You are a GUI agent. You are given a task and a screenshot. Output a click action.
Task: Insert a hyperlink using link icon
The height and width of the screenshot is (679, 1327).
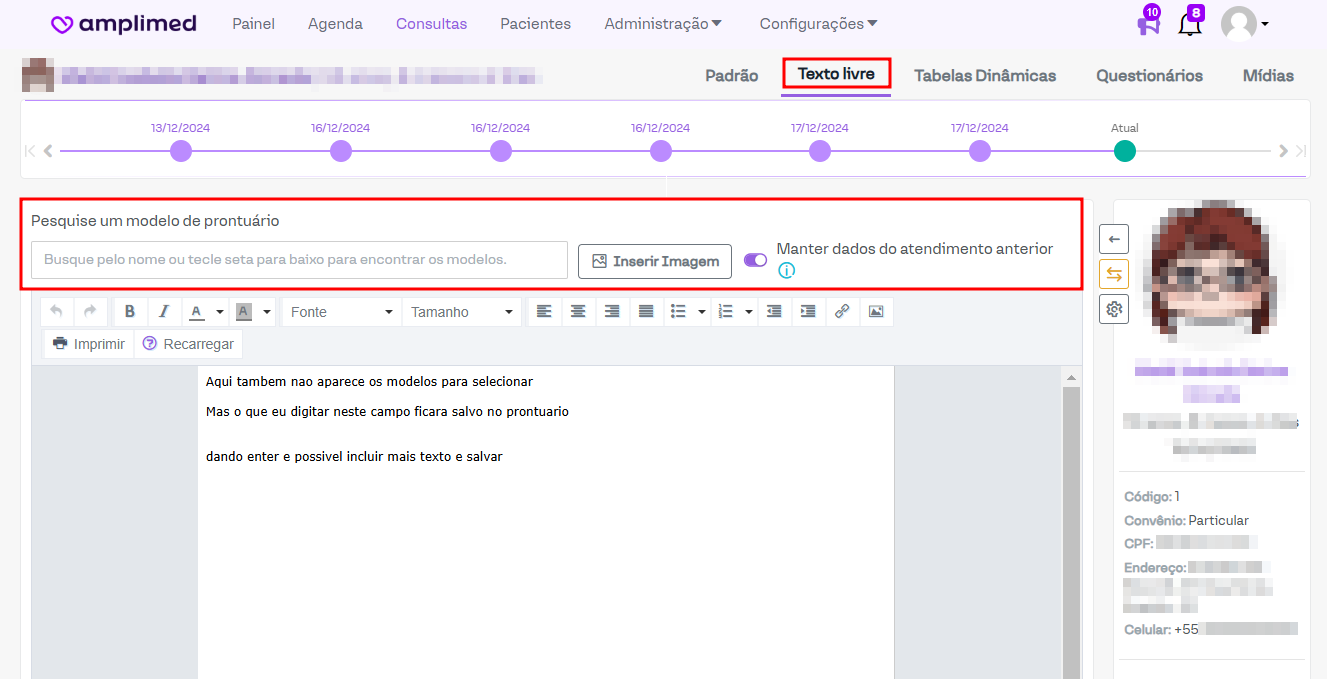click(842, 312)
